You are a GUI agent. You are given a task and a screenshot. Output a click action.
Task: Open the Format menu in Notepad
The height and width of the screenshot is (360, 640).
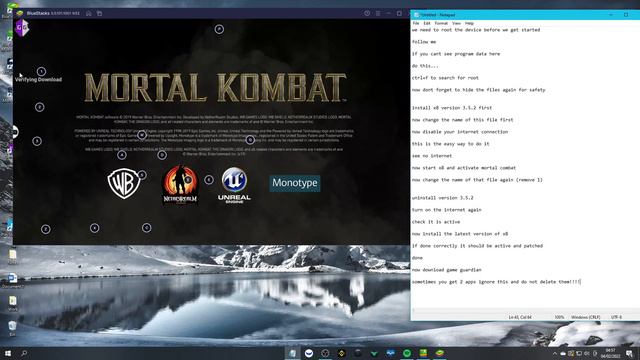click(441, 23)
